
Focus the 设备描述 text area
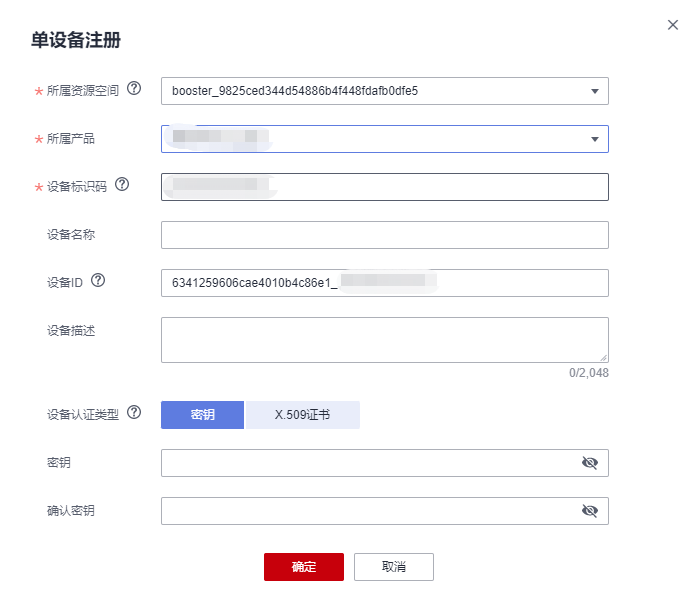[385, 340]
